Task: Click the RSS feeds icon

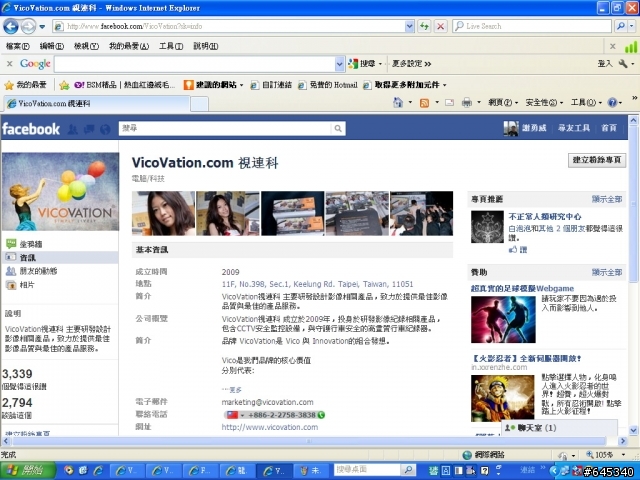Action: (424, 103)
